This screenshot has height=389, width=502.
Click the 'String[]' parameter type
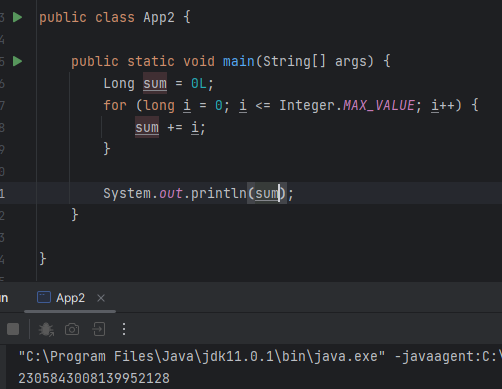[x=294, y=61]
